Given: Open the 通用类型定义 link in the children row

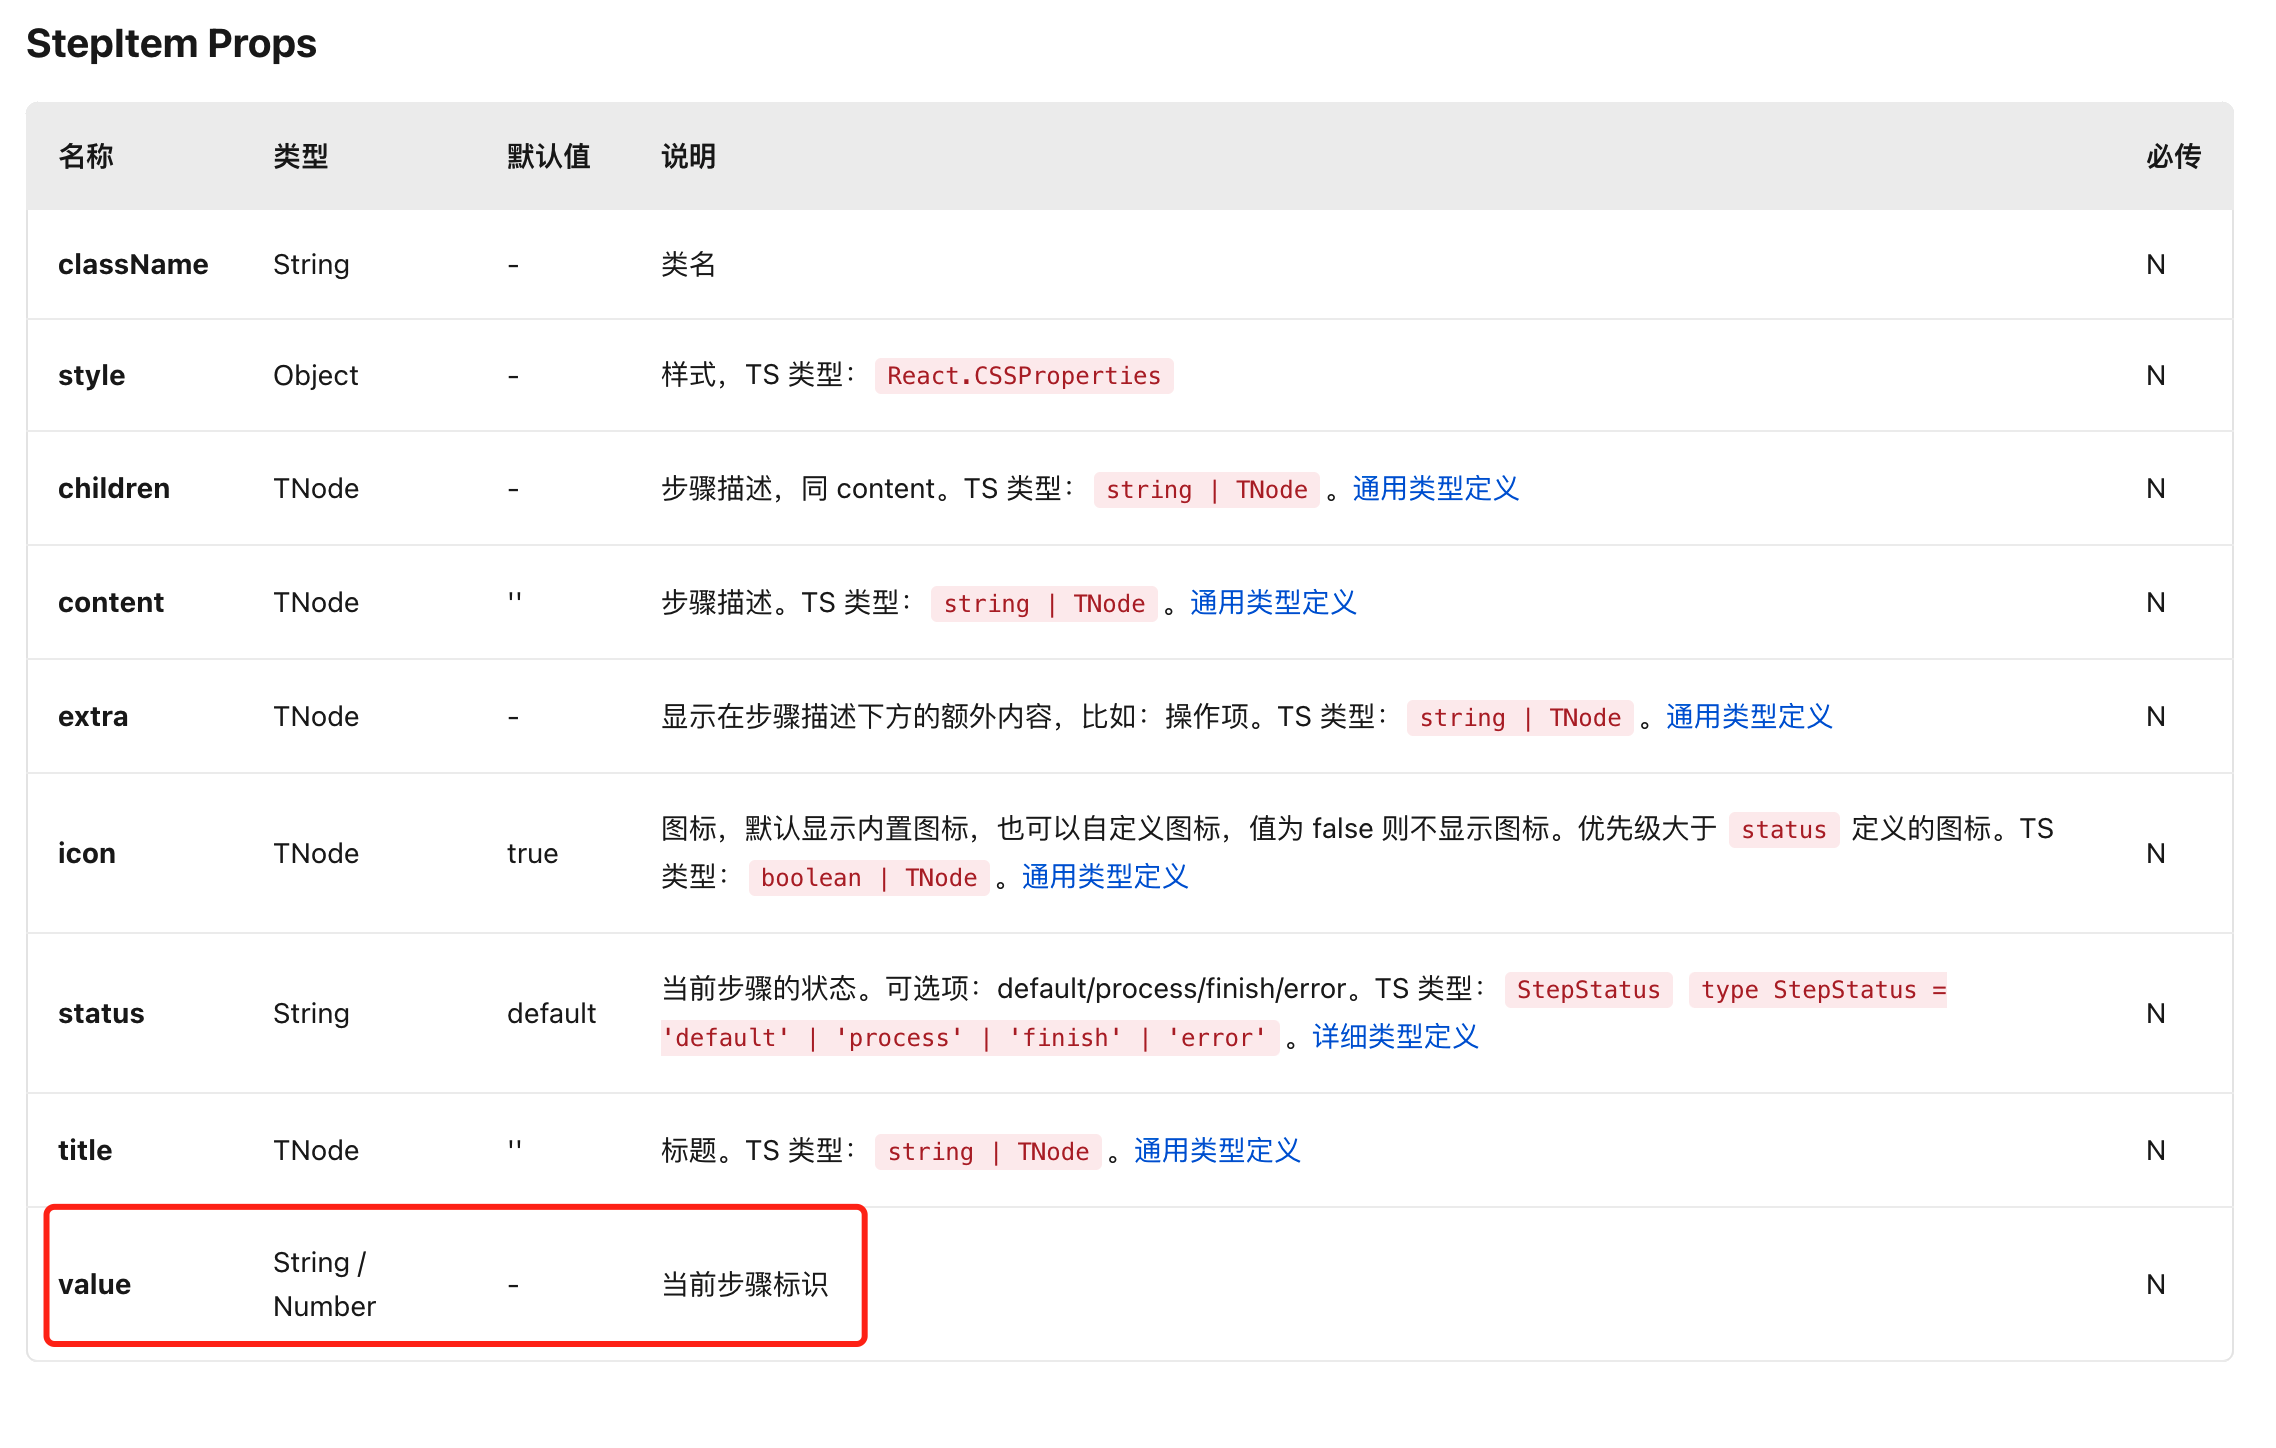Looking at the screenshot, I should point(1435,489).
